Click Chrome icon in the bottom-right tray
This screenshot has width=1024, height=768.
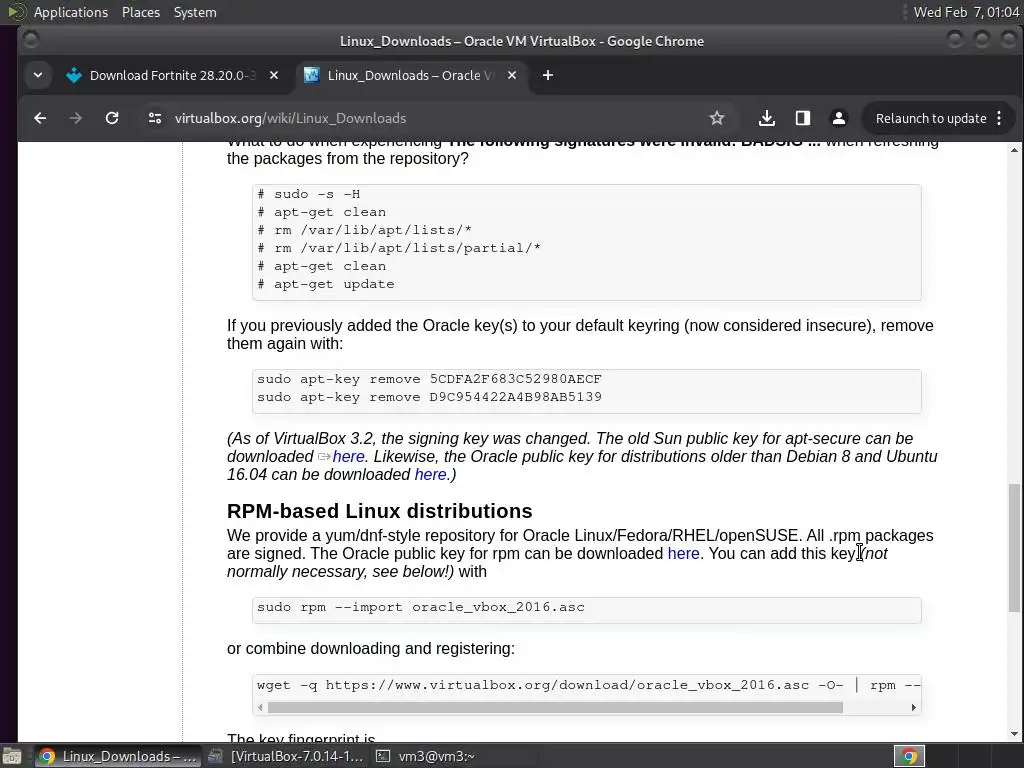click(x=909, y=756)
